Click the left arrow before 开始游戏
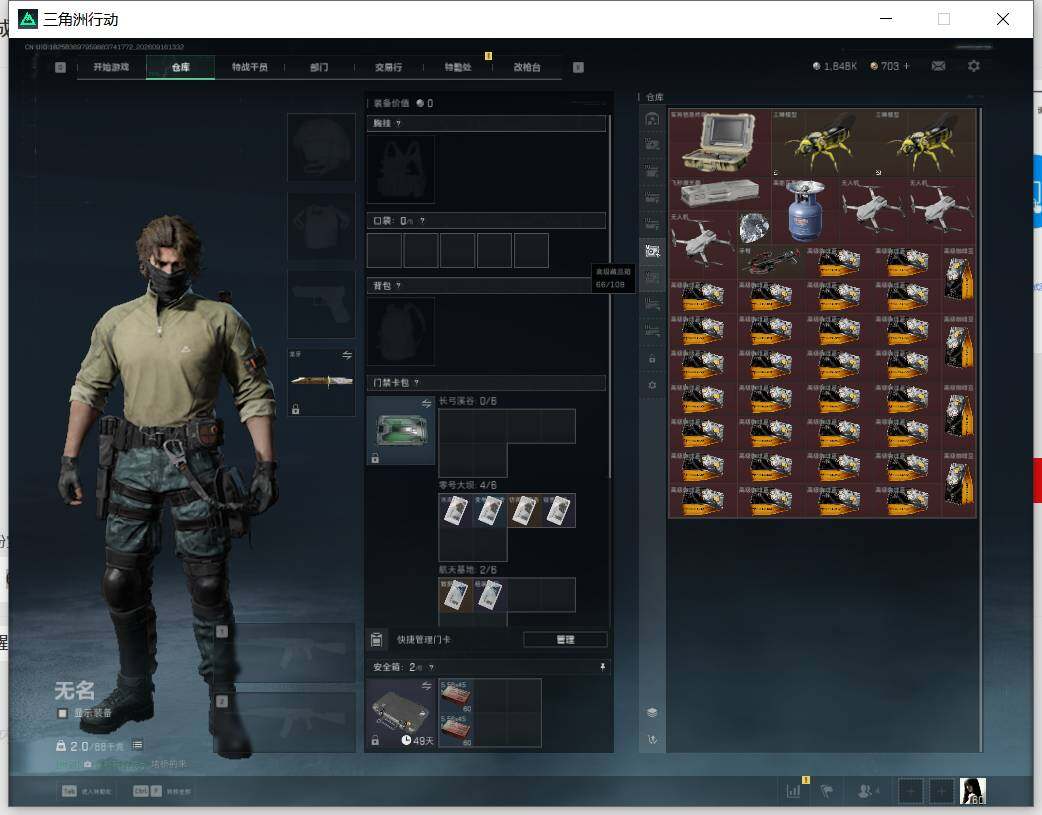Image resolution: width=1042 pixels, height=815 pixels. 60,67
